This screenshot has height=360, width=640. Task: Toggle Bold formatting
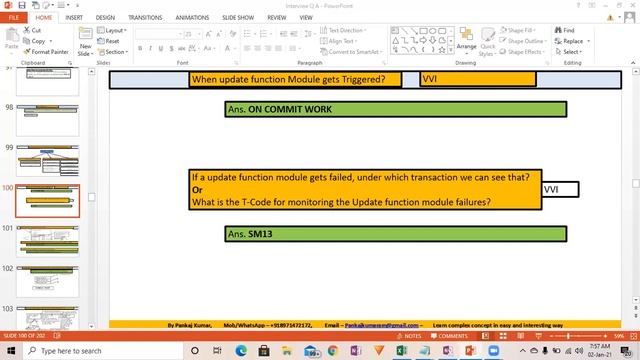pos(140,48)
